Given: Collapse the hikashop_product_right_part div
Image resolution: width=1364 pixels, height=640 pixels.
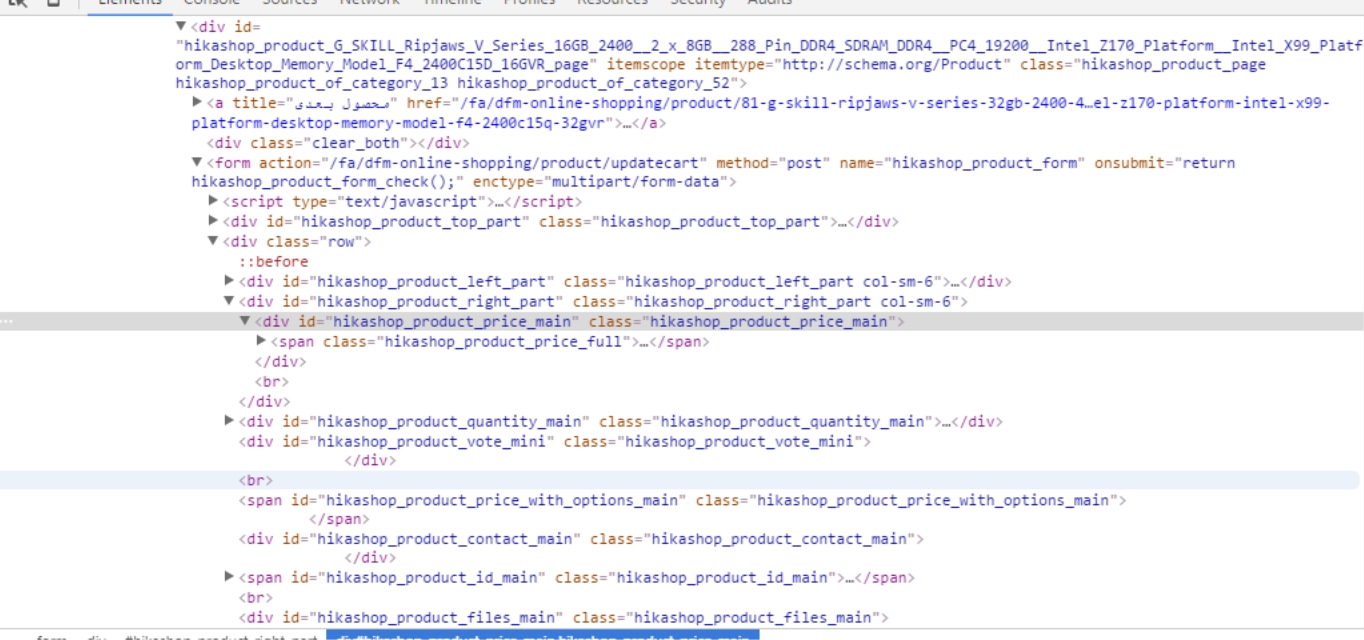Looking at the screenshot, I should [229, 301].
